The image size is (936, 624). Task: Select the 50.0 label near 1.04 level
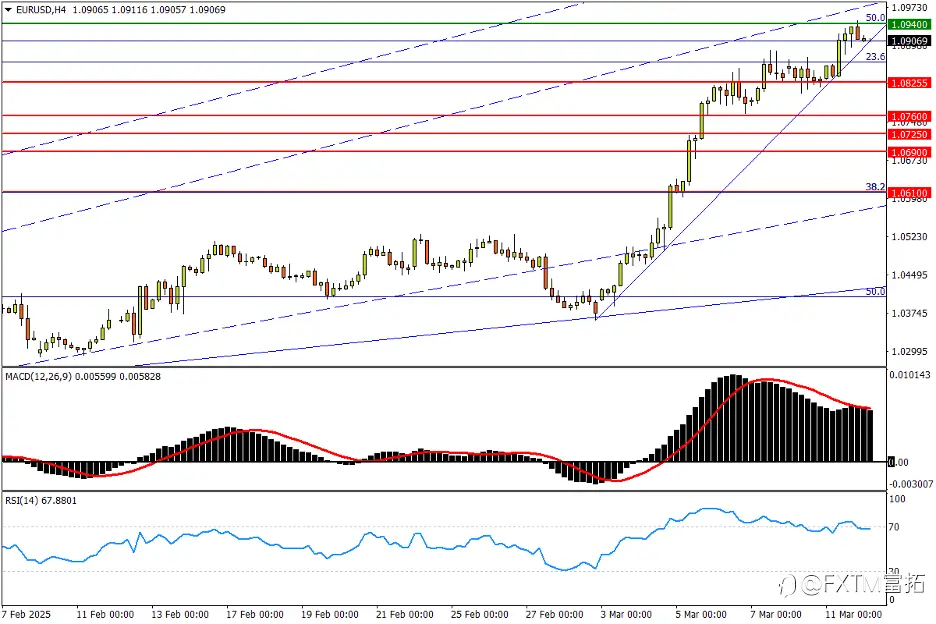coord(875,291)
